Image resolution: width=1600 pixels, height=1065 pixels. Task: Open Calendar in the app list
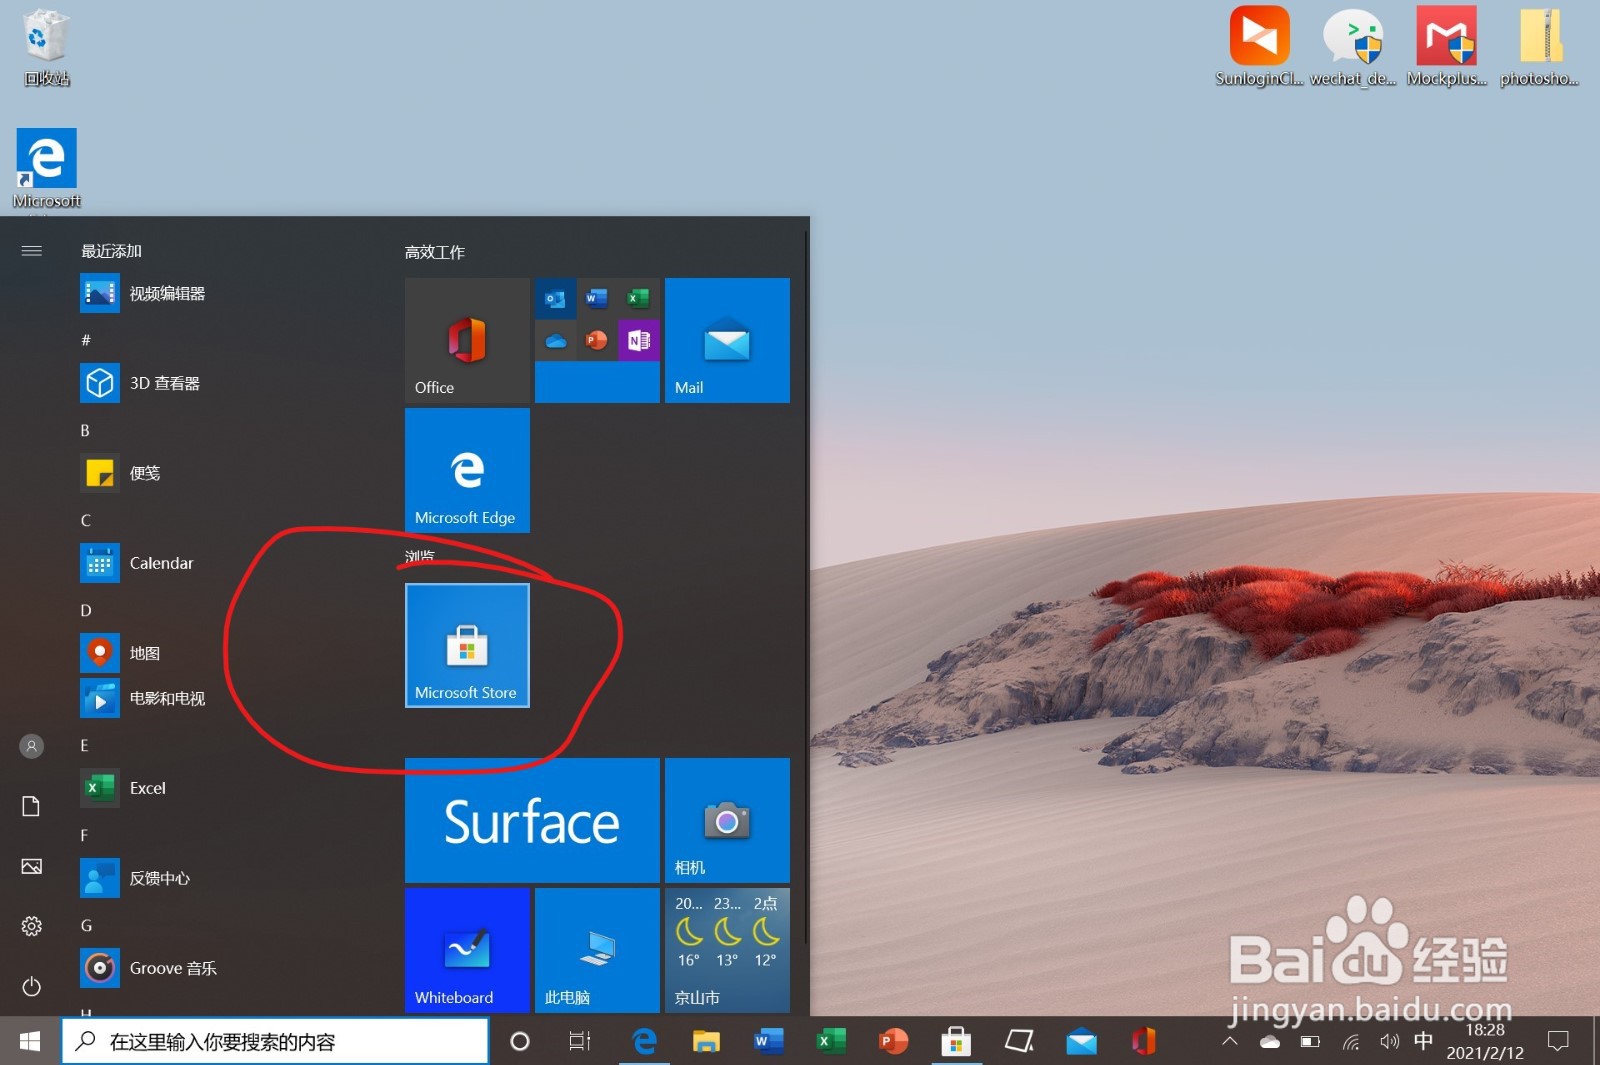(137, 563)
